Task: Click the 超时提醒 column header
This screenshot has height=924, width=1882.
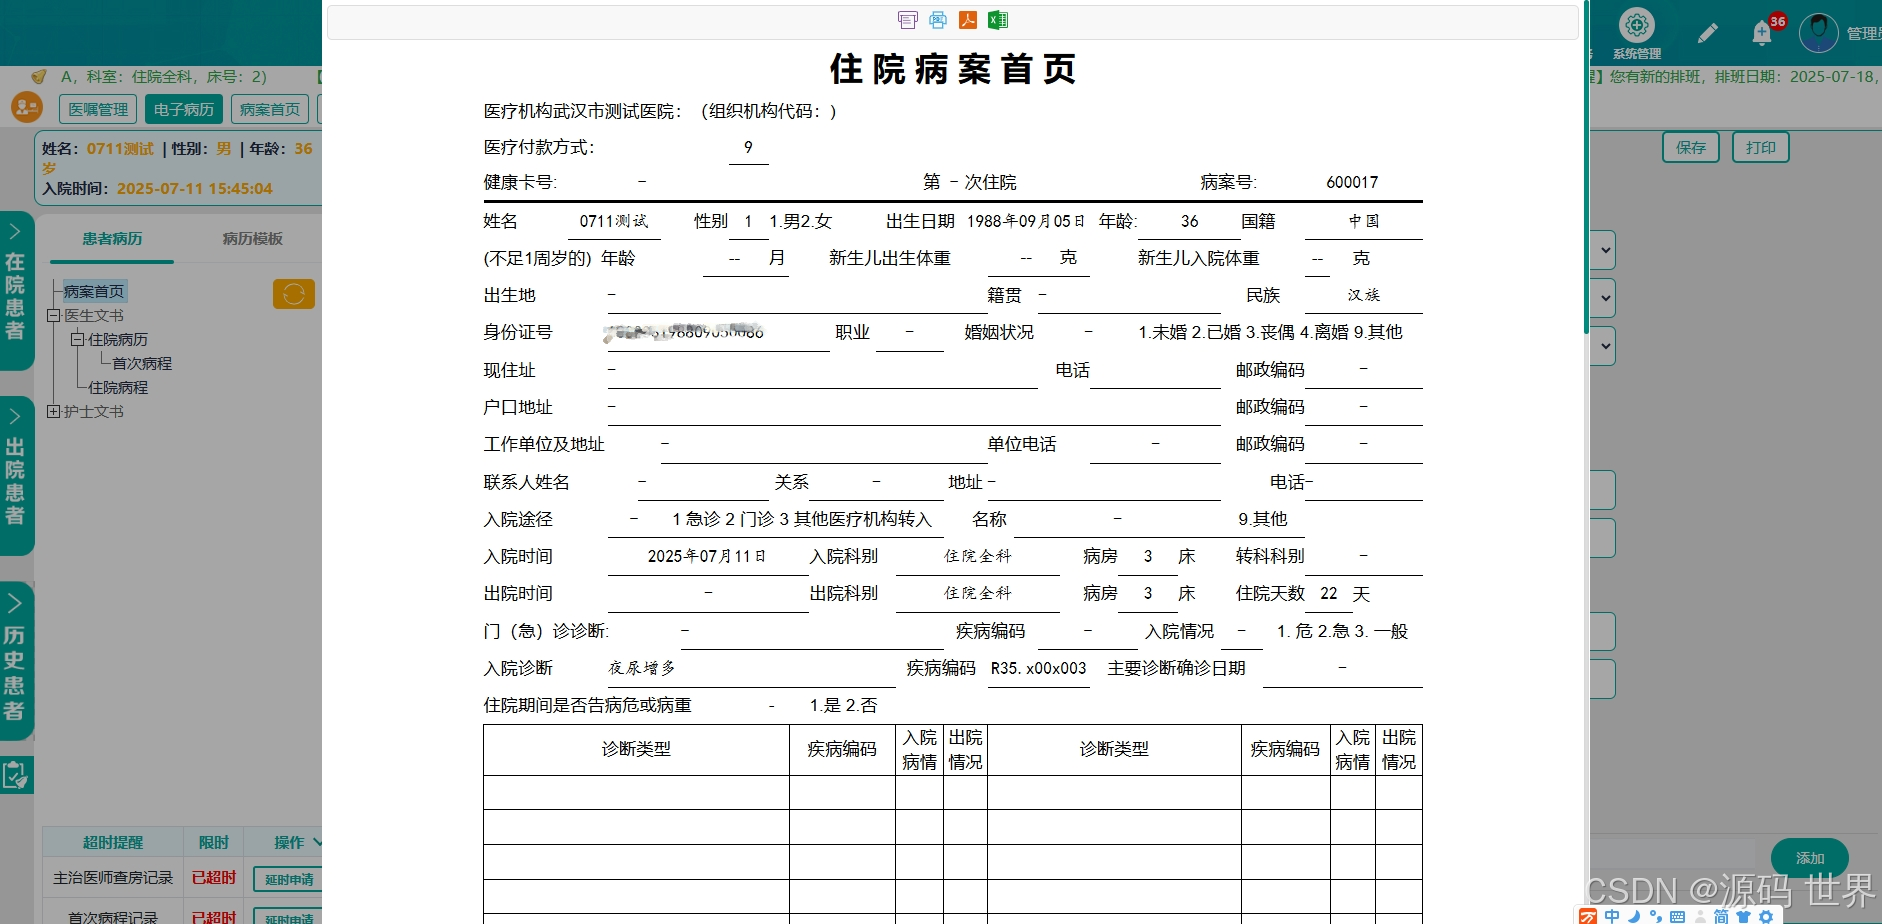Action: point(113,842)
